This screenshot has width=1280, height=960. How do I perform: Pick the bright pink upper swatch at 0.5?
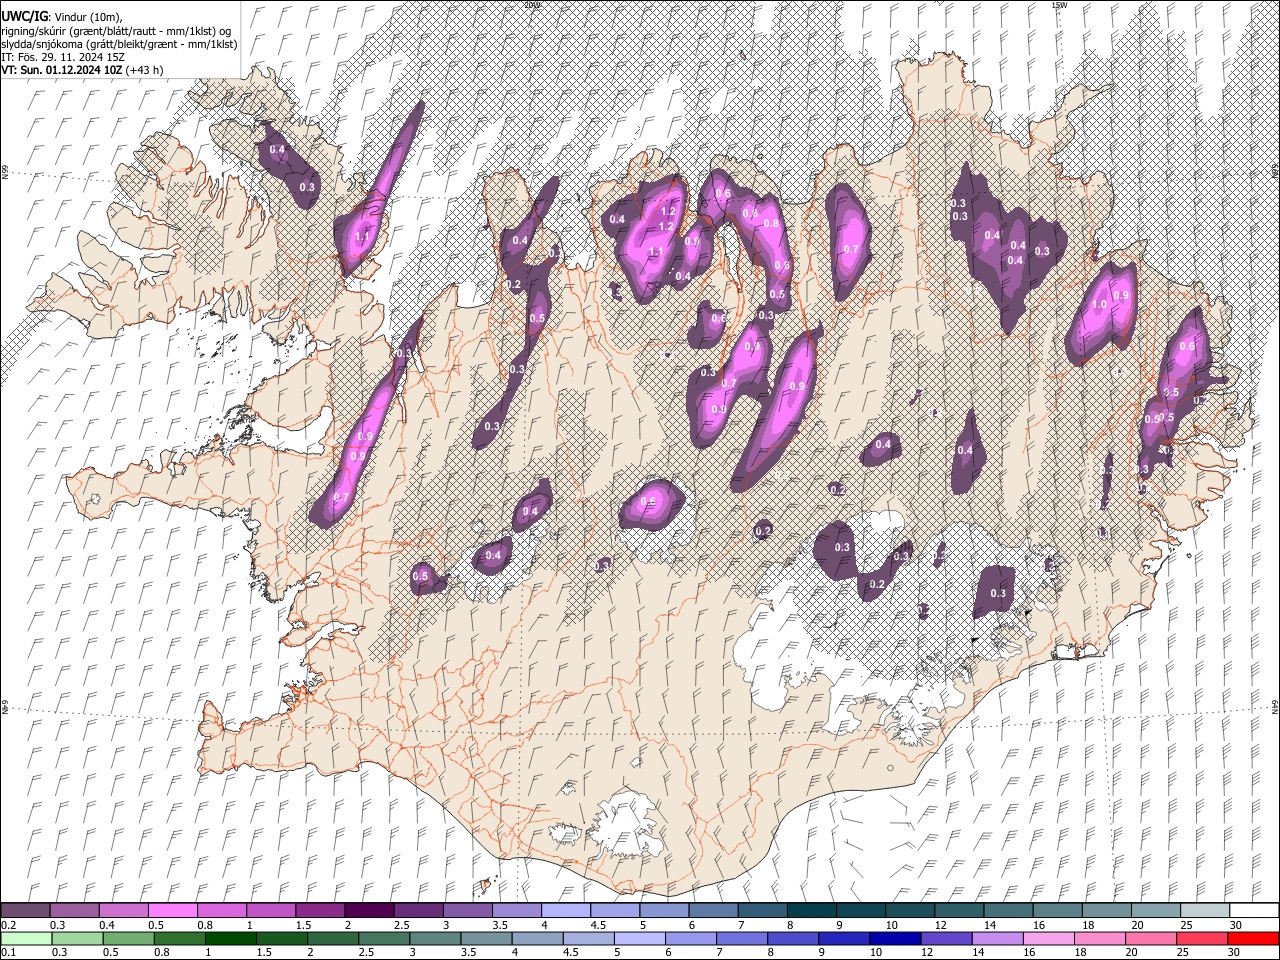point(173,911)
